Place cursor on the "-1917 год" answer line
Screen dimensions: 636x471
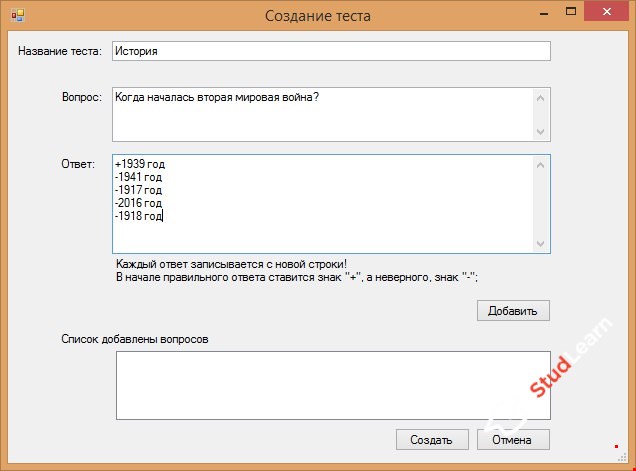[139, 190]
